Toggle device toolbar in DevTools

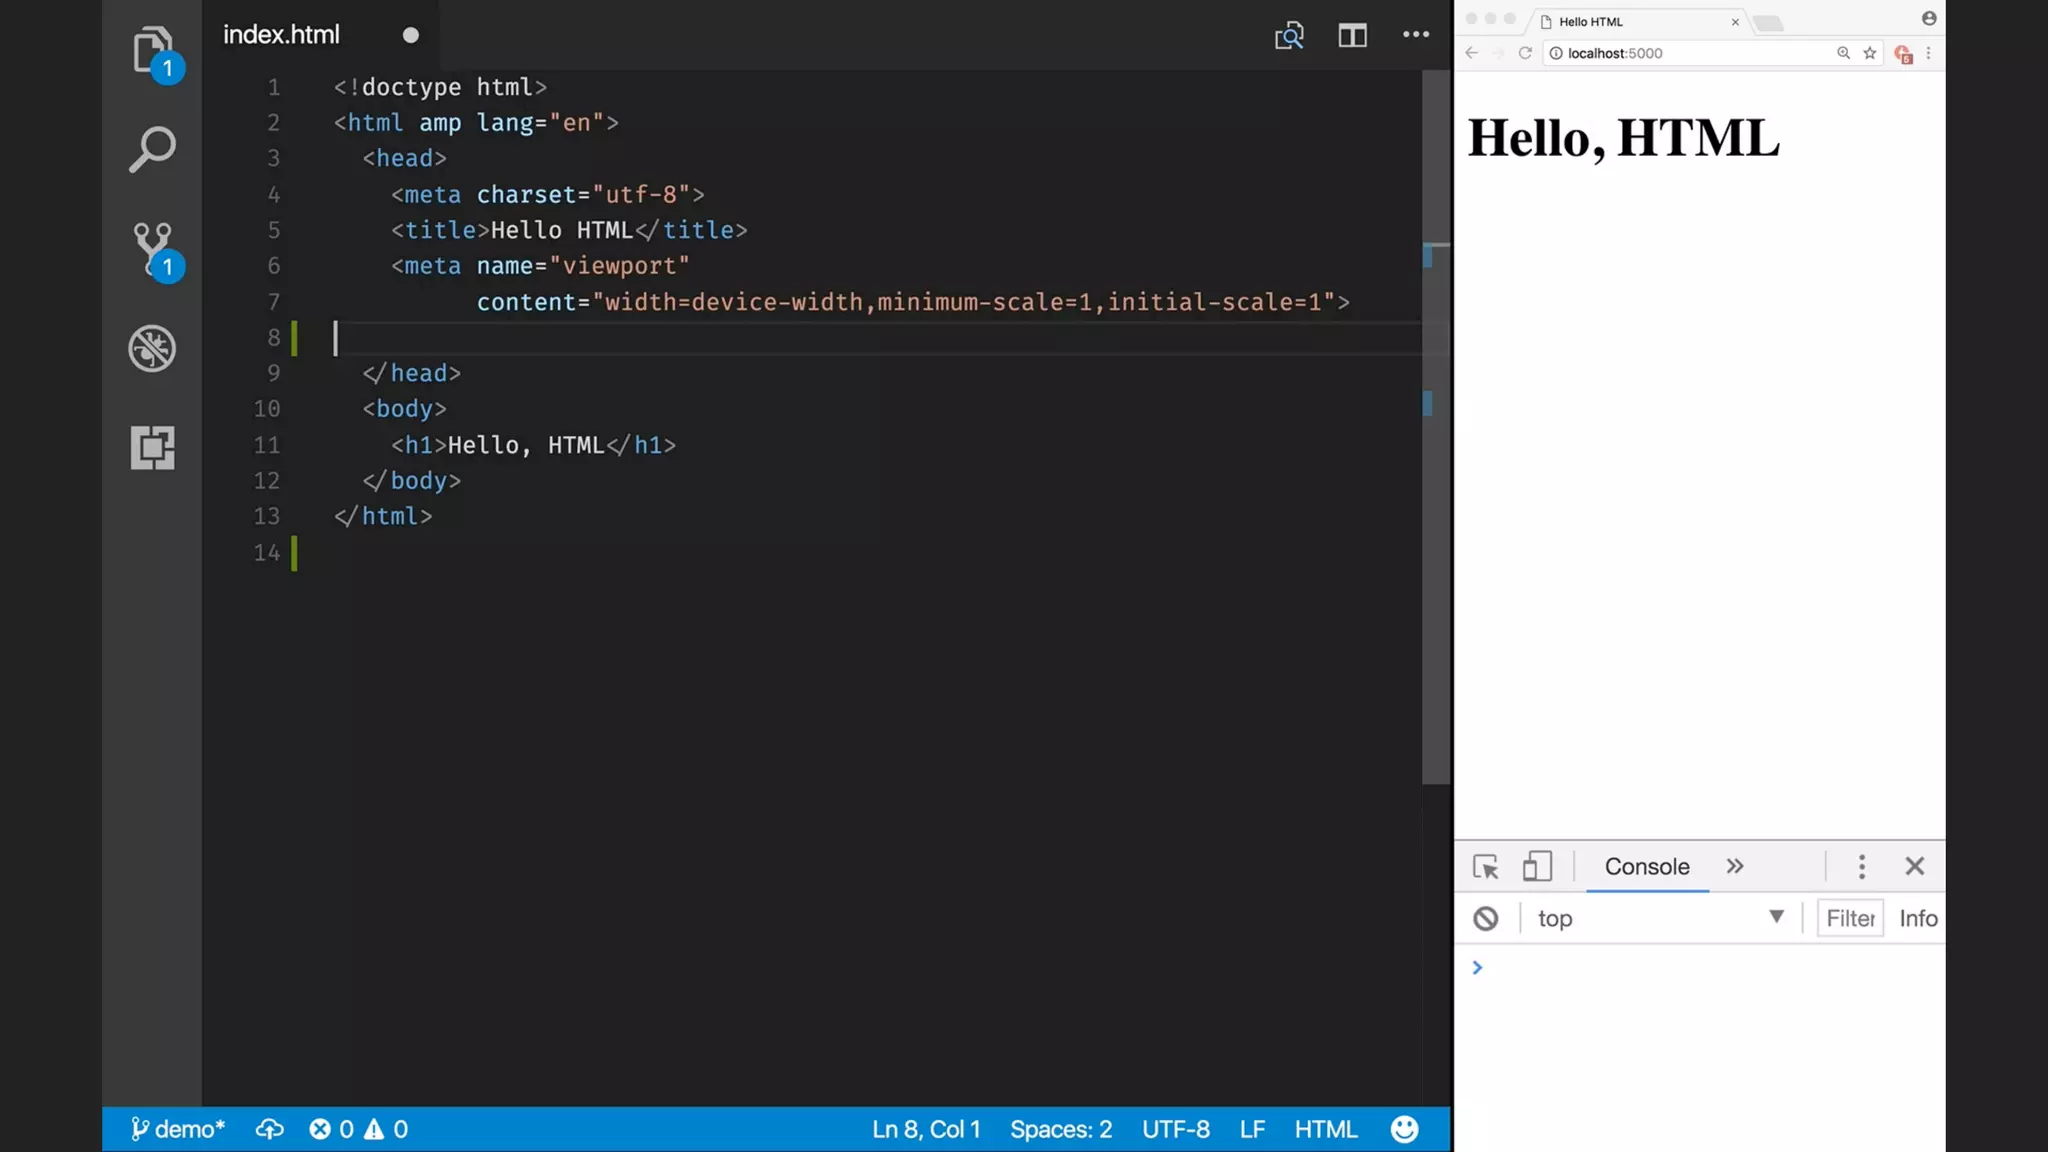coord(1537,866)
